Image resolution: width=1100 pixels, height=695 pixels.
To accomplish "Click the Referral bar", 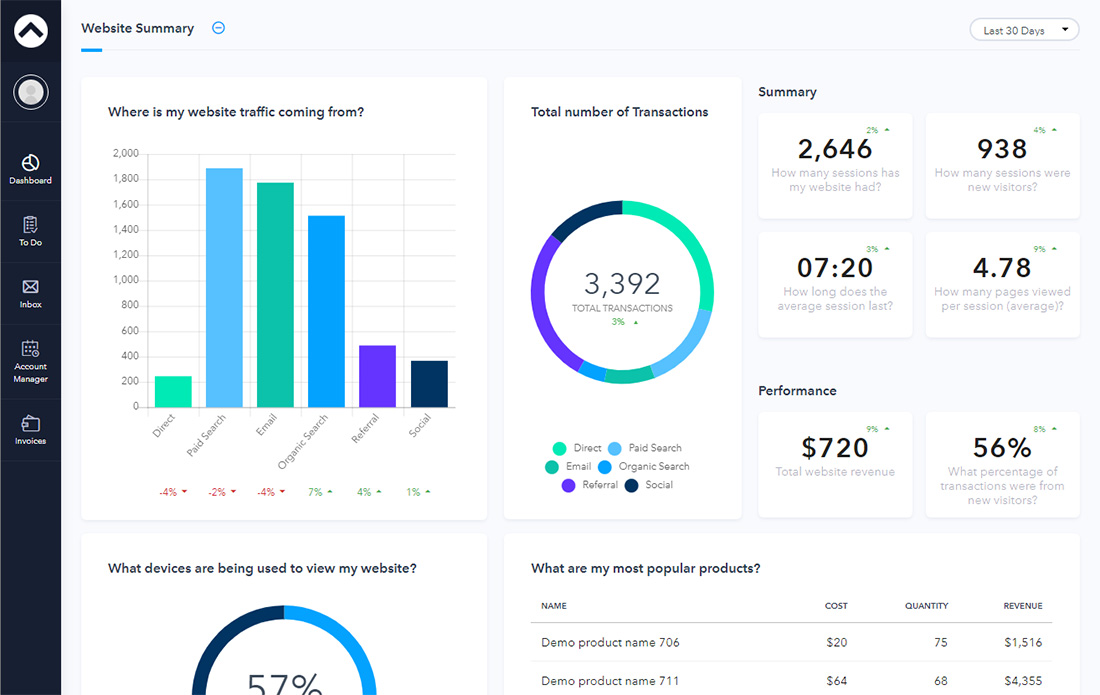I will tap(377, 376).
